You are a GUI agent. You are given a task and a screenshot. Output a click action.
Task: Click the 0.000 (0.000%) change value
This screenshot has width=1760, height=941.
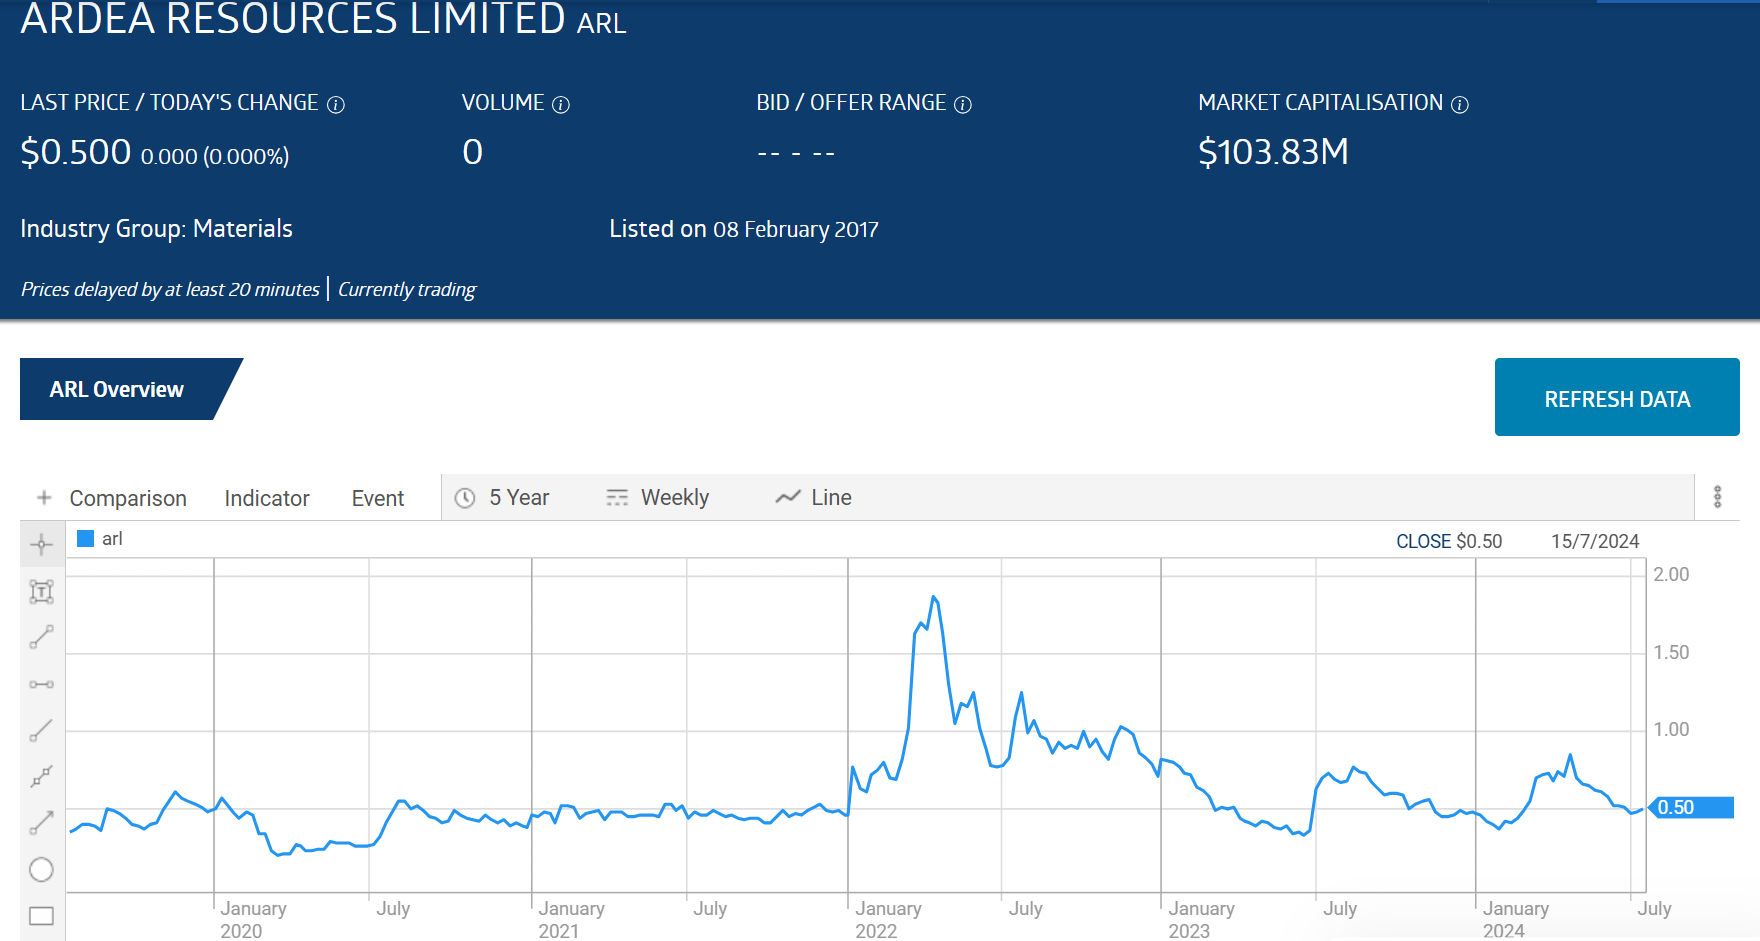pos(215,156)
